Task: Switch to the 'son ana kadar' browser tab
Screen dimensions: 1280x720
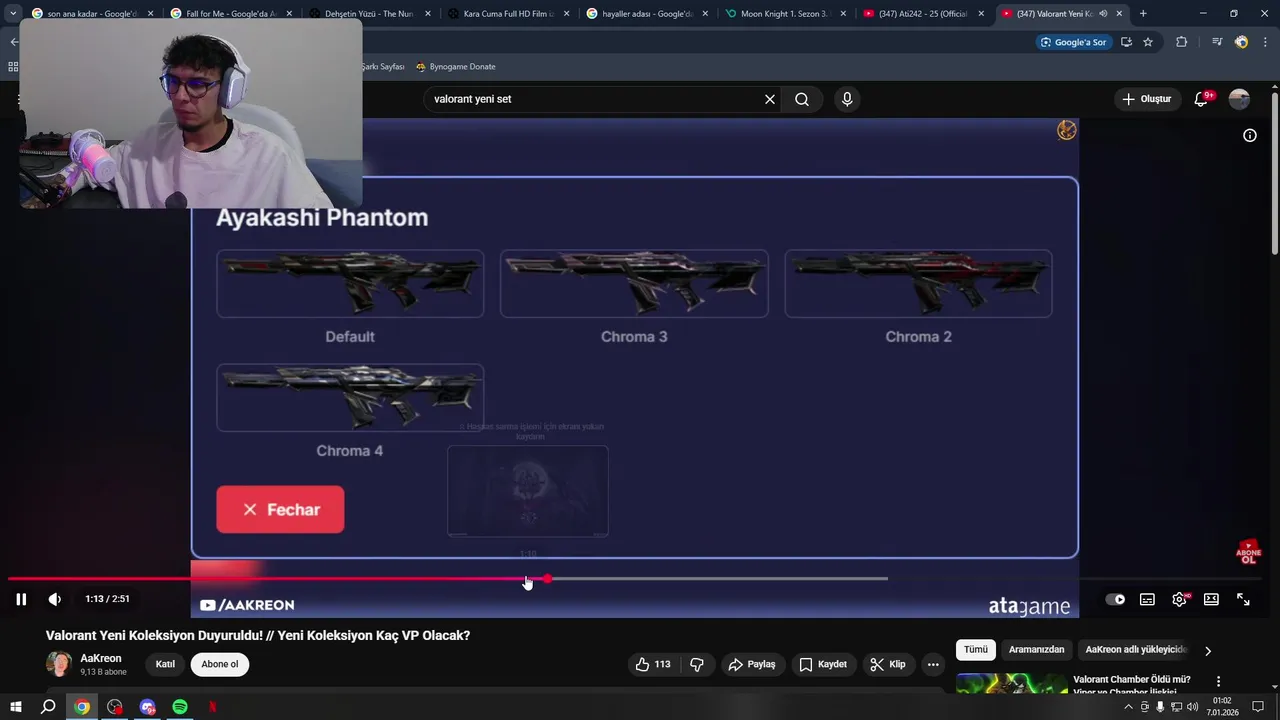Action: 90,14
